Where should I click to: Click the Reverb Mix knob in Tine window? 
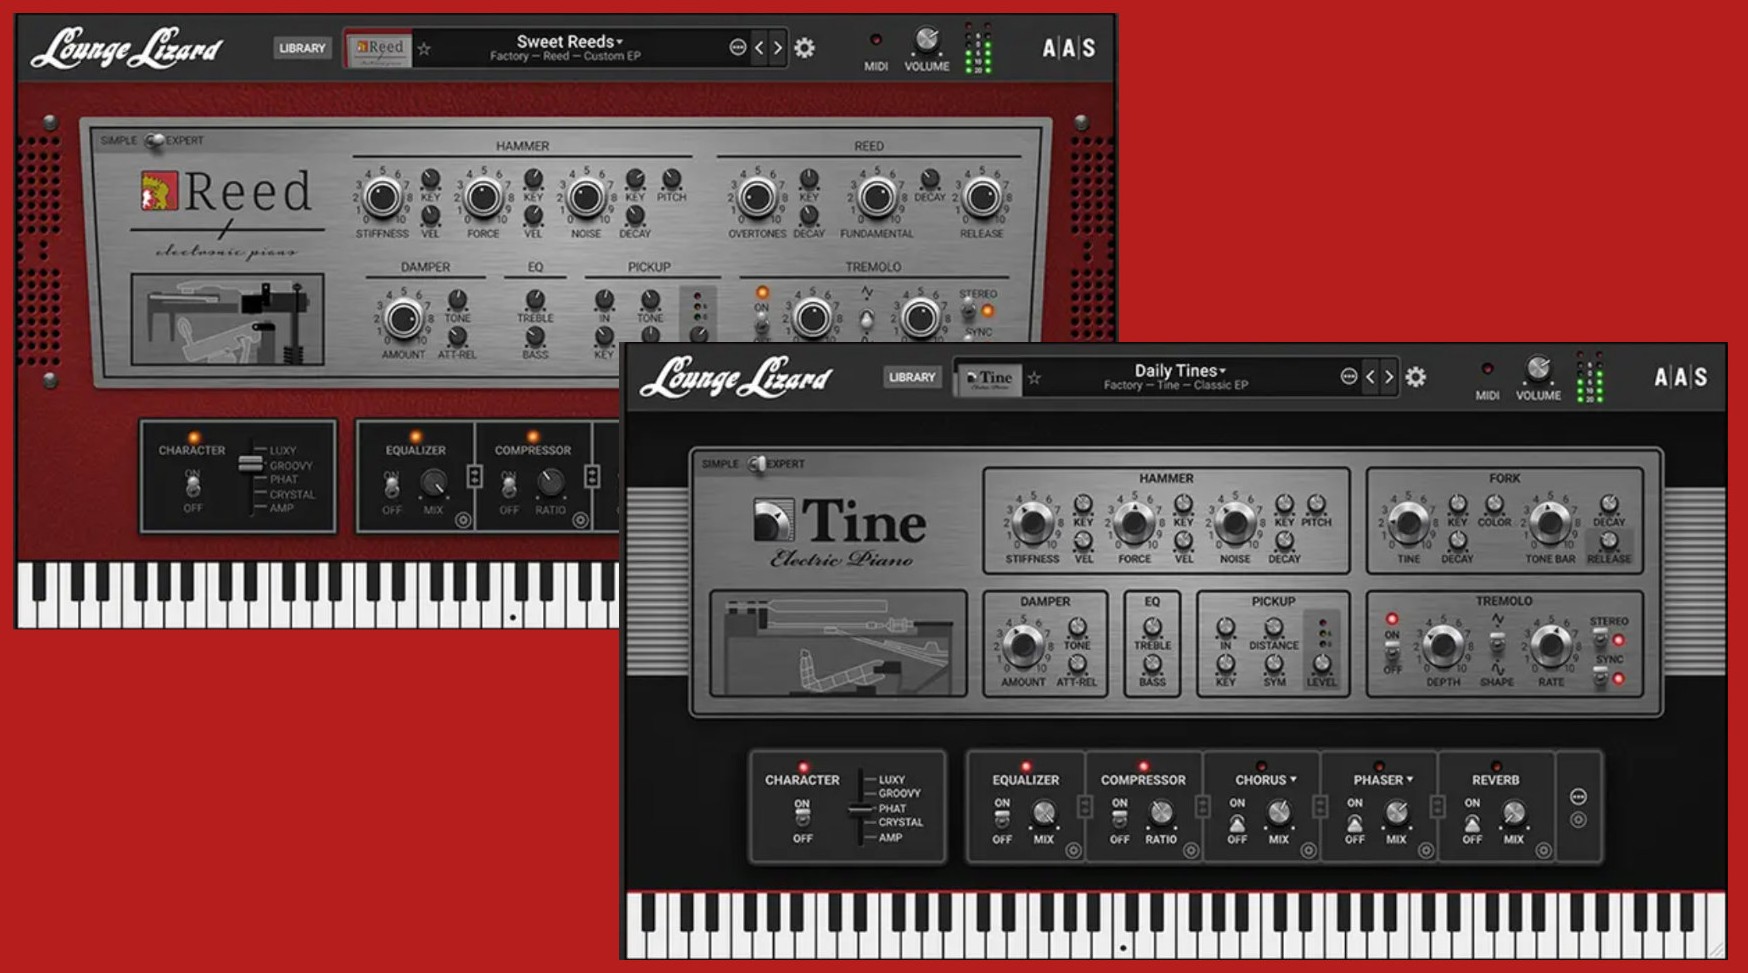click(1514, 813)
